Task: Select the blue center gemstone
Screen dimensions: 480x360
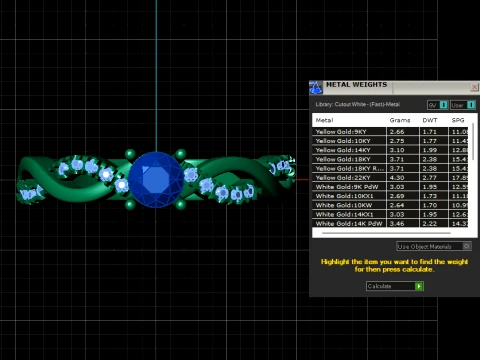Action: tap(156, 180)
